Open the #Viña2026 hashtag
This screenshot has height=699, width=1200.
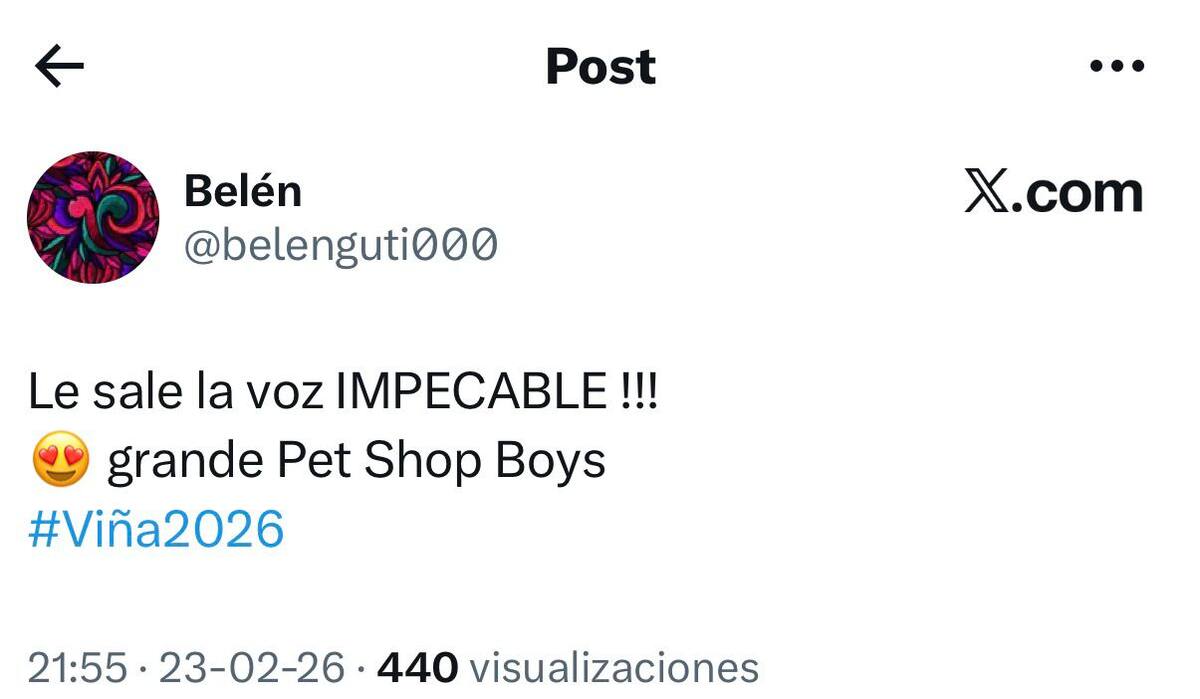point(157,529)
